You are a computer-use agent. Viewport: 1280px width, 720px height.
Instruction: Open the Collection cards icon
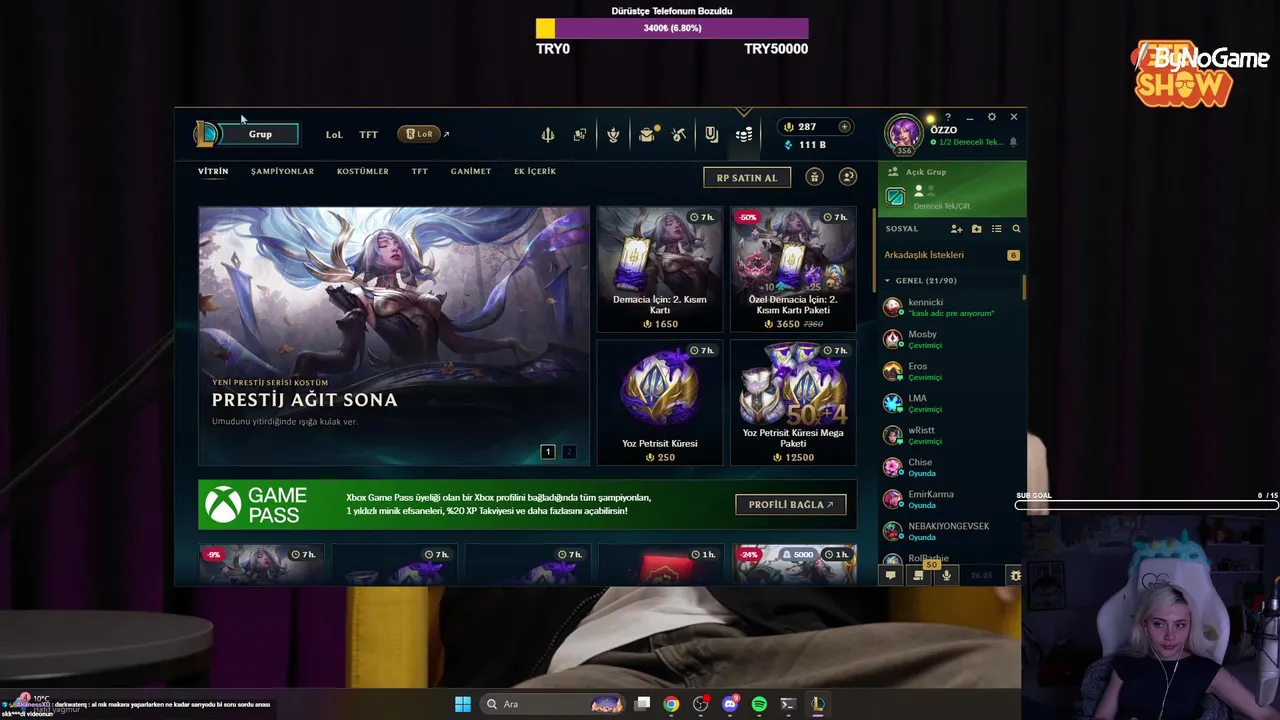pos(580,135)
